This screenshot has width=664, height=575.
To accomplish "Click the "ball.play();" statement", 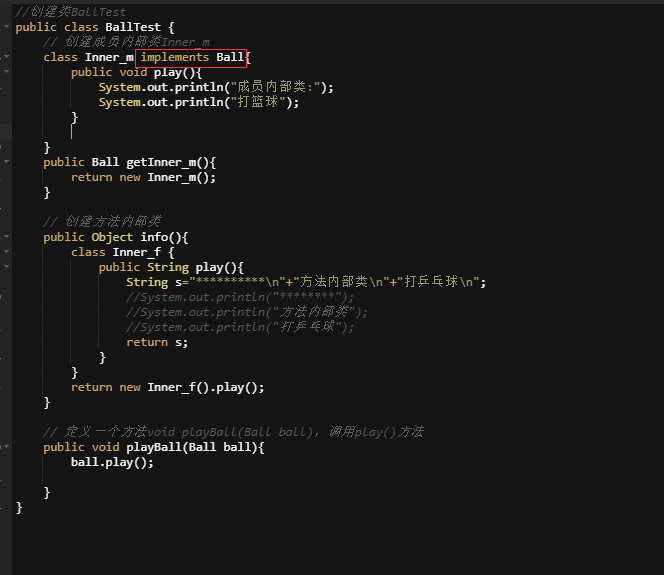I will tap(112, 462).
